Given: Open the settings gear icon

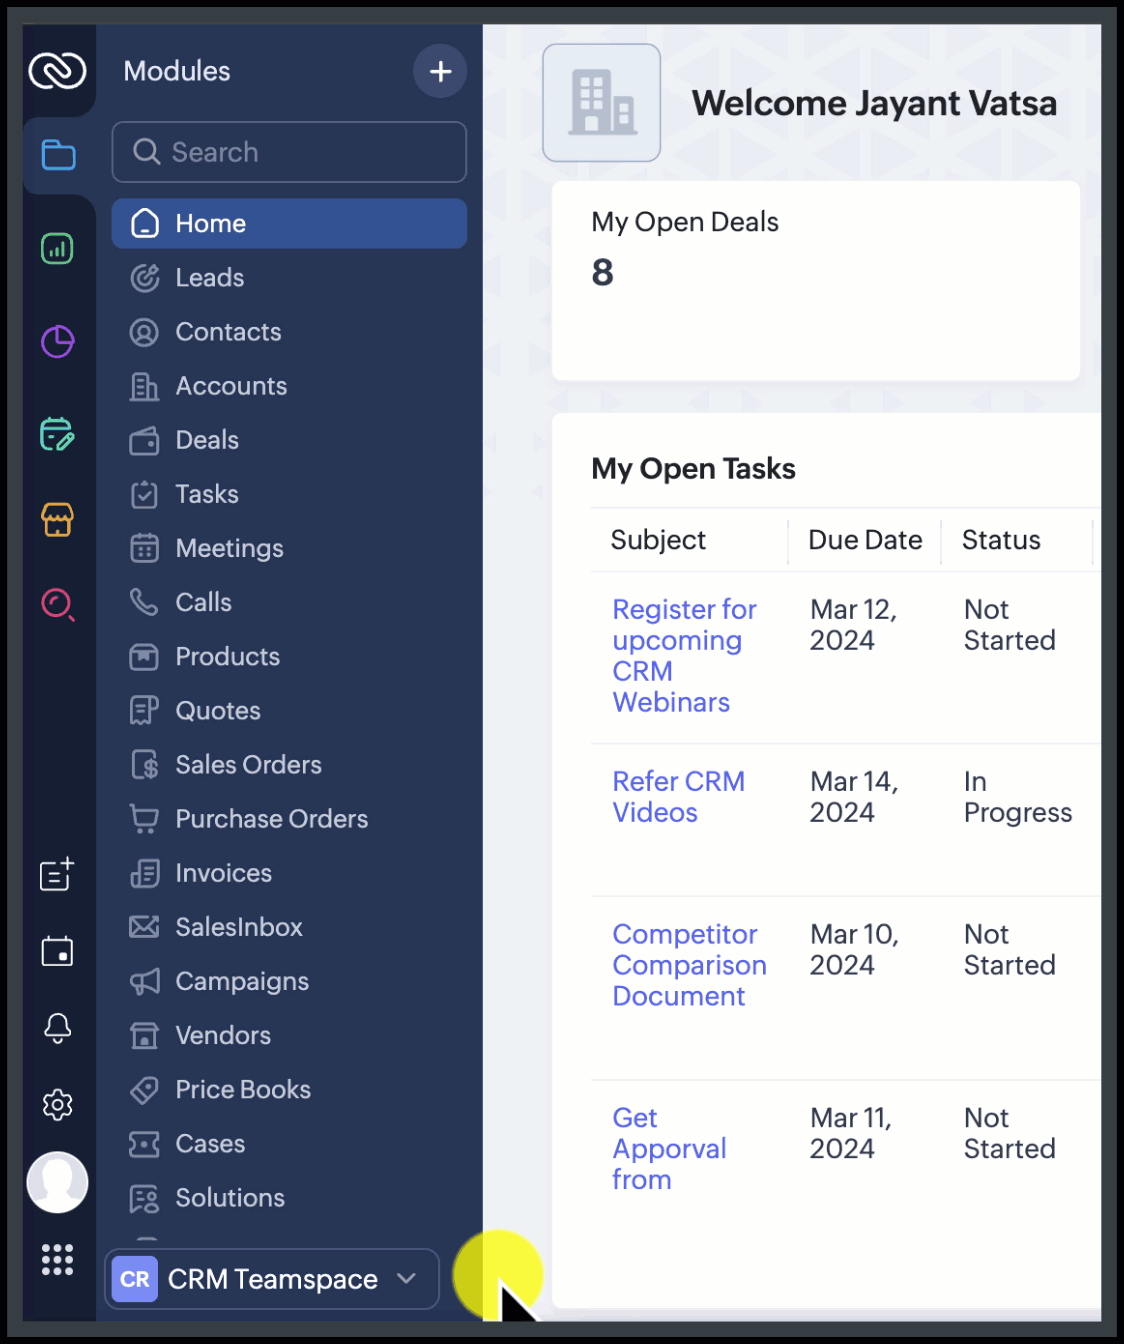Looking at the screenshot, I should (x=57, y=1105).
